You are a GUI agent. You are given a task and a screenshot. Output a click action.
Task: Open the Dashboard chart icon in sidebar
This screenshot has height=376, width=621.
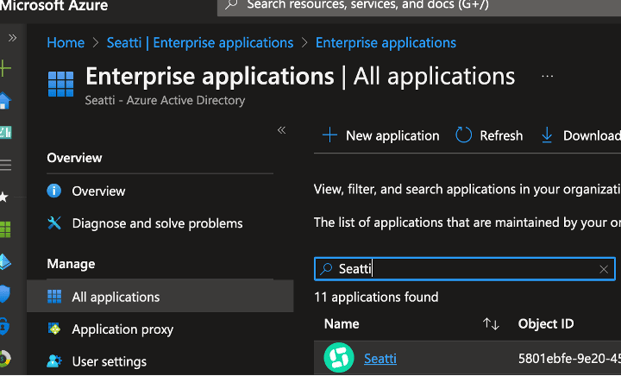(x=6, y=132)
